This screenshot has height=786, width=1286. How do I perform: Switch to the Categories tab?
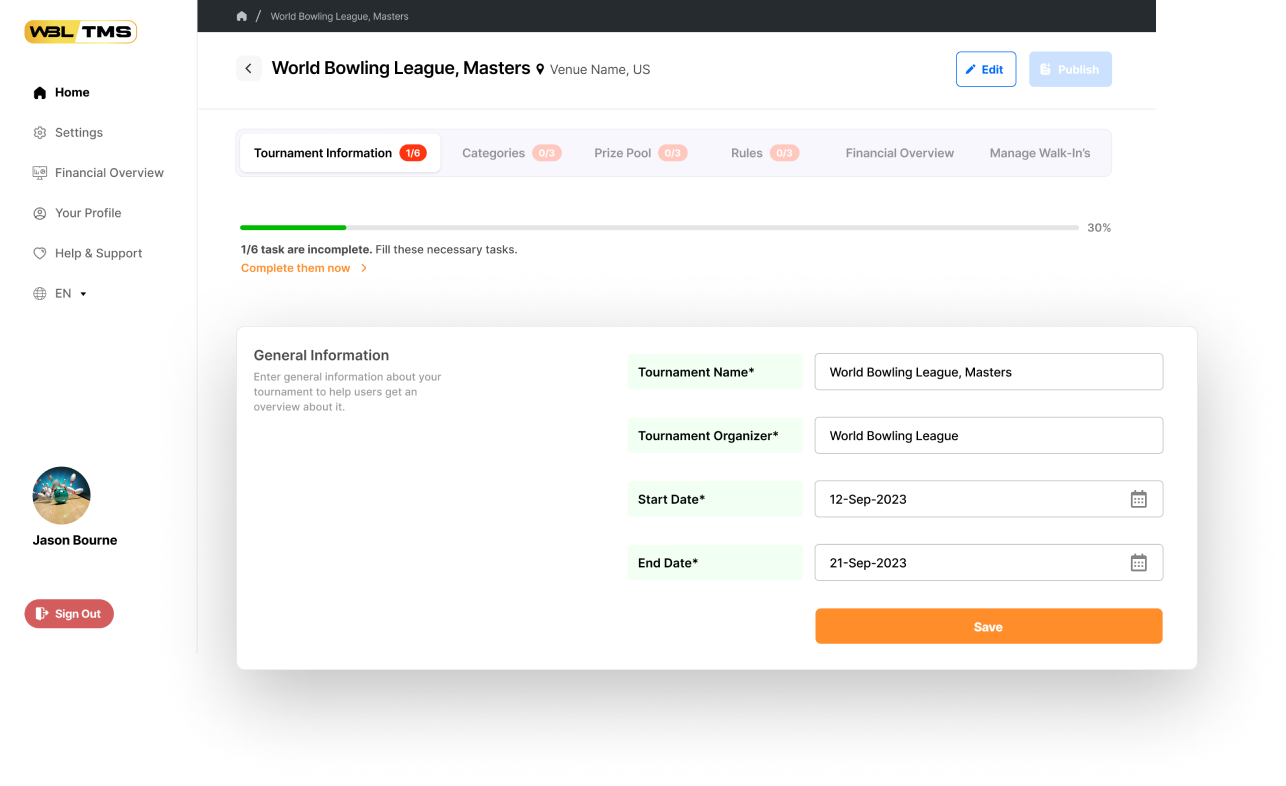click(x=510, y=153)
